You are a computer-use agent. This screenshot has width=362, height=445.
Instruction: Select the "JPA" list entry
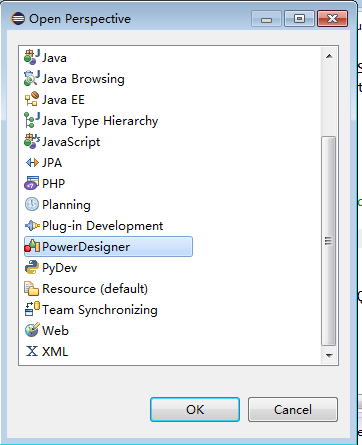tap(52, 163)
